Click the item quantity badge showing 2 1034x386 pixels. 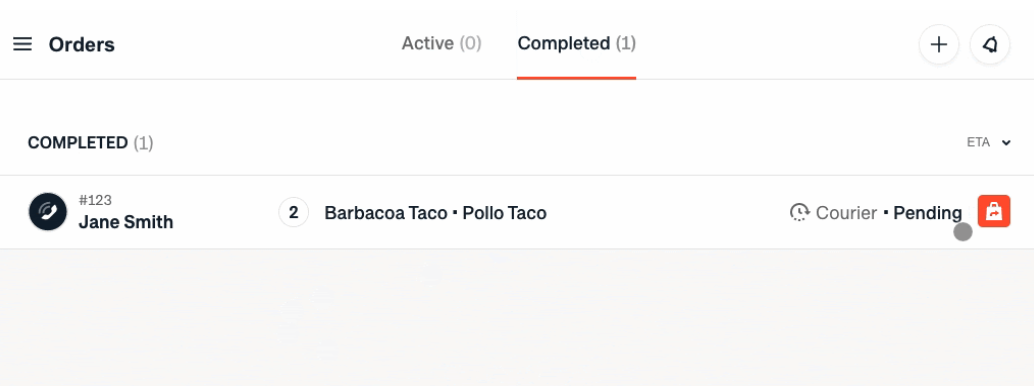[293, 212]
